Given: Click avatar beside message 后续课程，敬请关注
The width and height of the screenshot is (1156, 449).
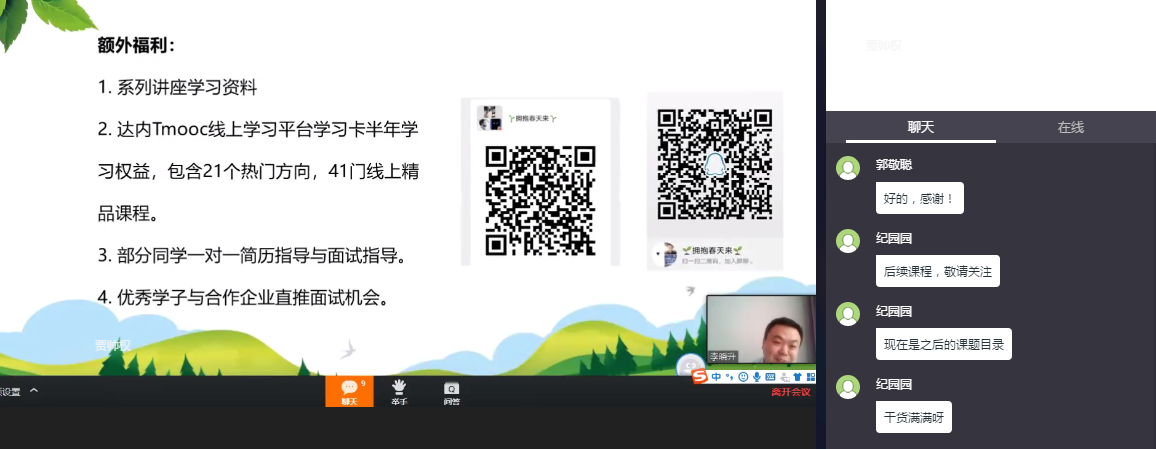Looking at the screenshot, I should pos(848,241).
